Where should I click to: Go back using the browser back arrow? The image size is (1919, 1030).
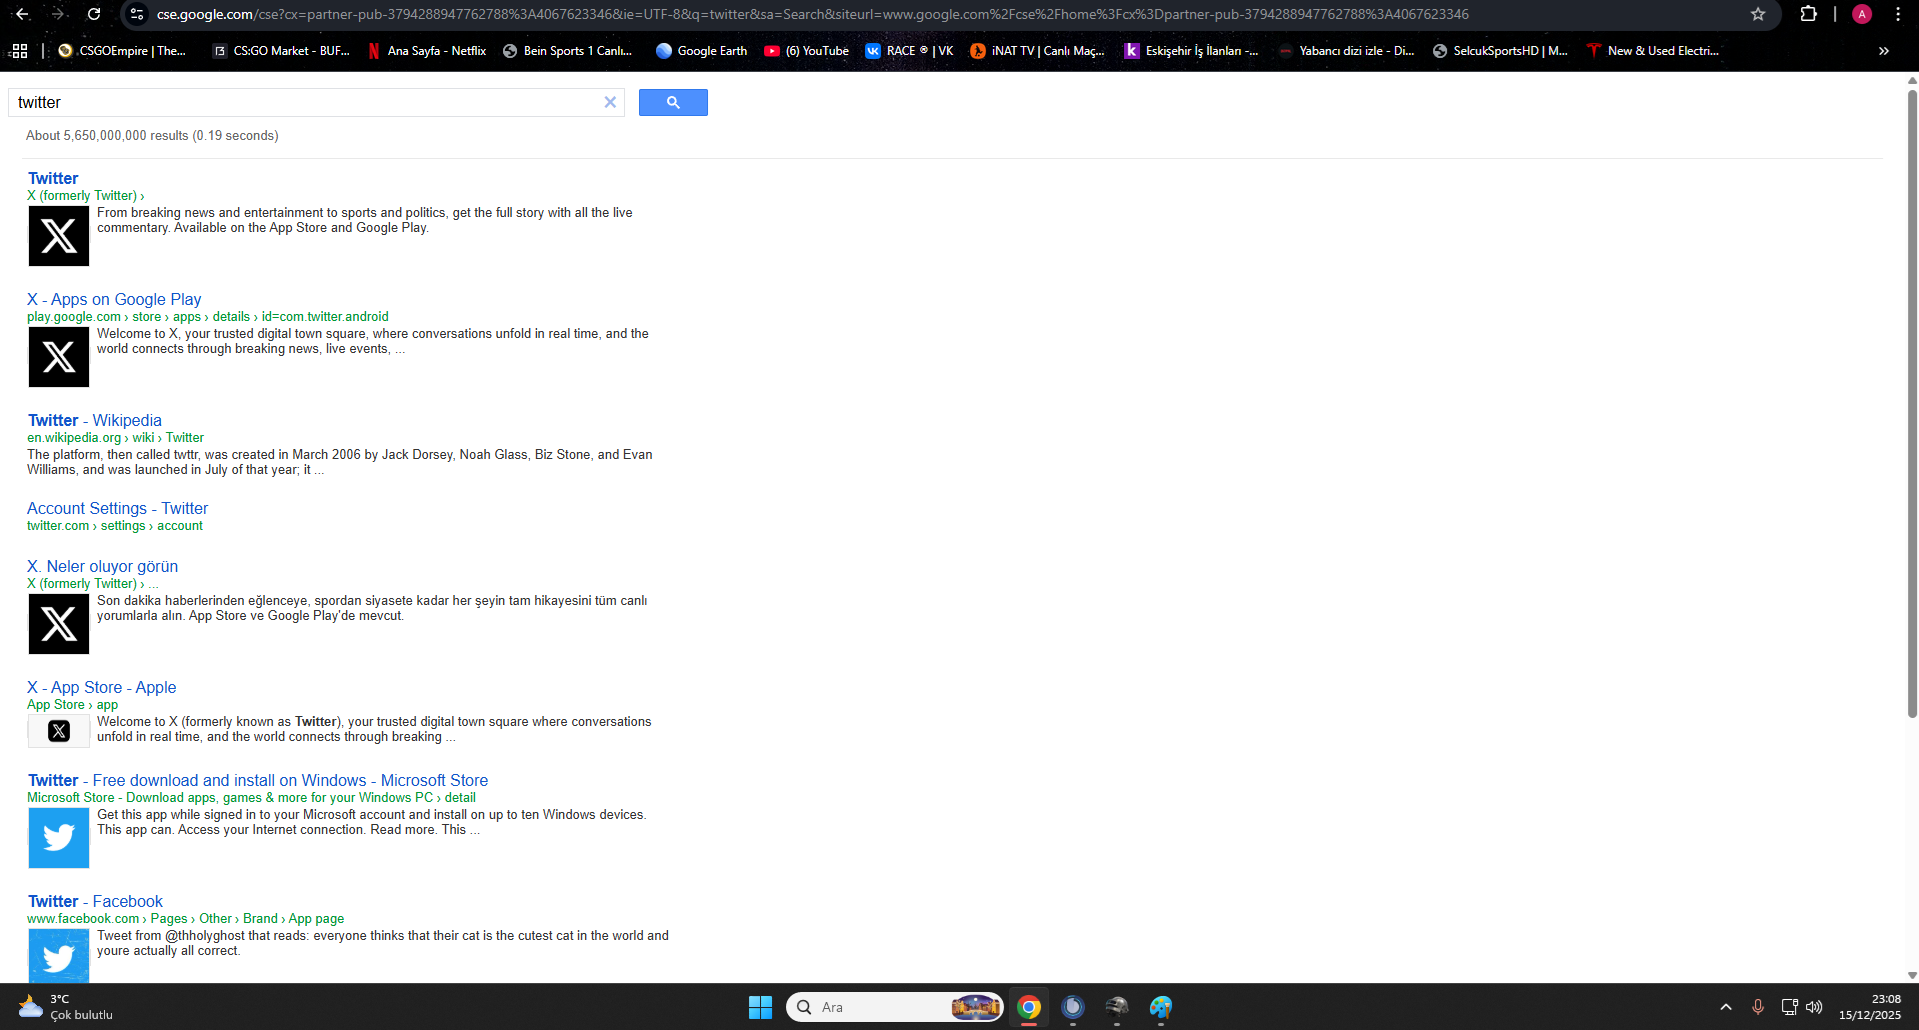coord(22,14)
